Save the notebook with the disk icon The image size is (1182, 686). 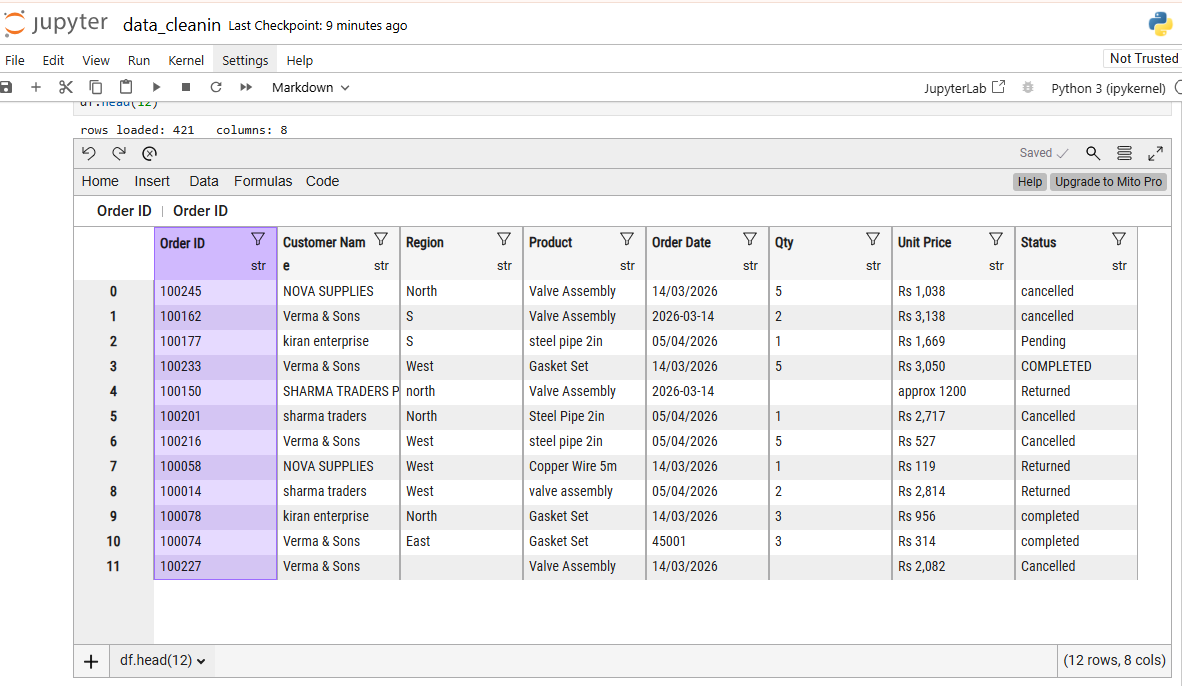(6, 87)
